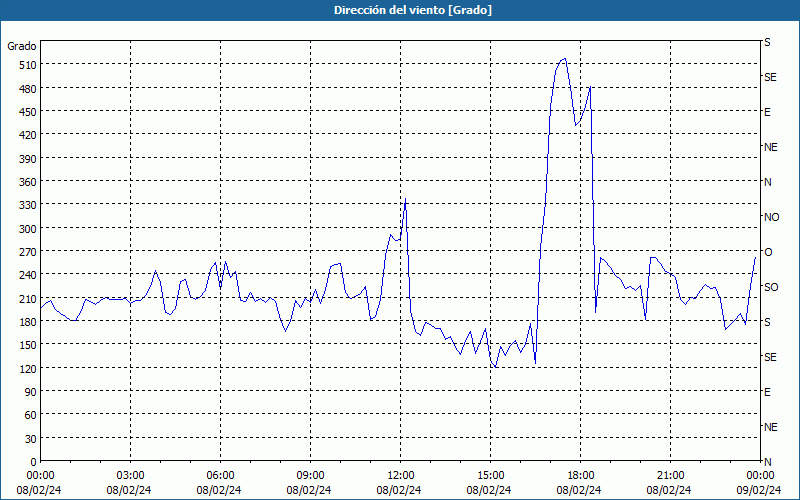Viewport: 800px width, 500px height.
Task: Select the 120 value on the left axis
Action: (27, 368)
